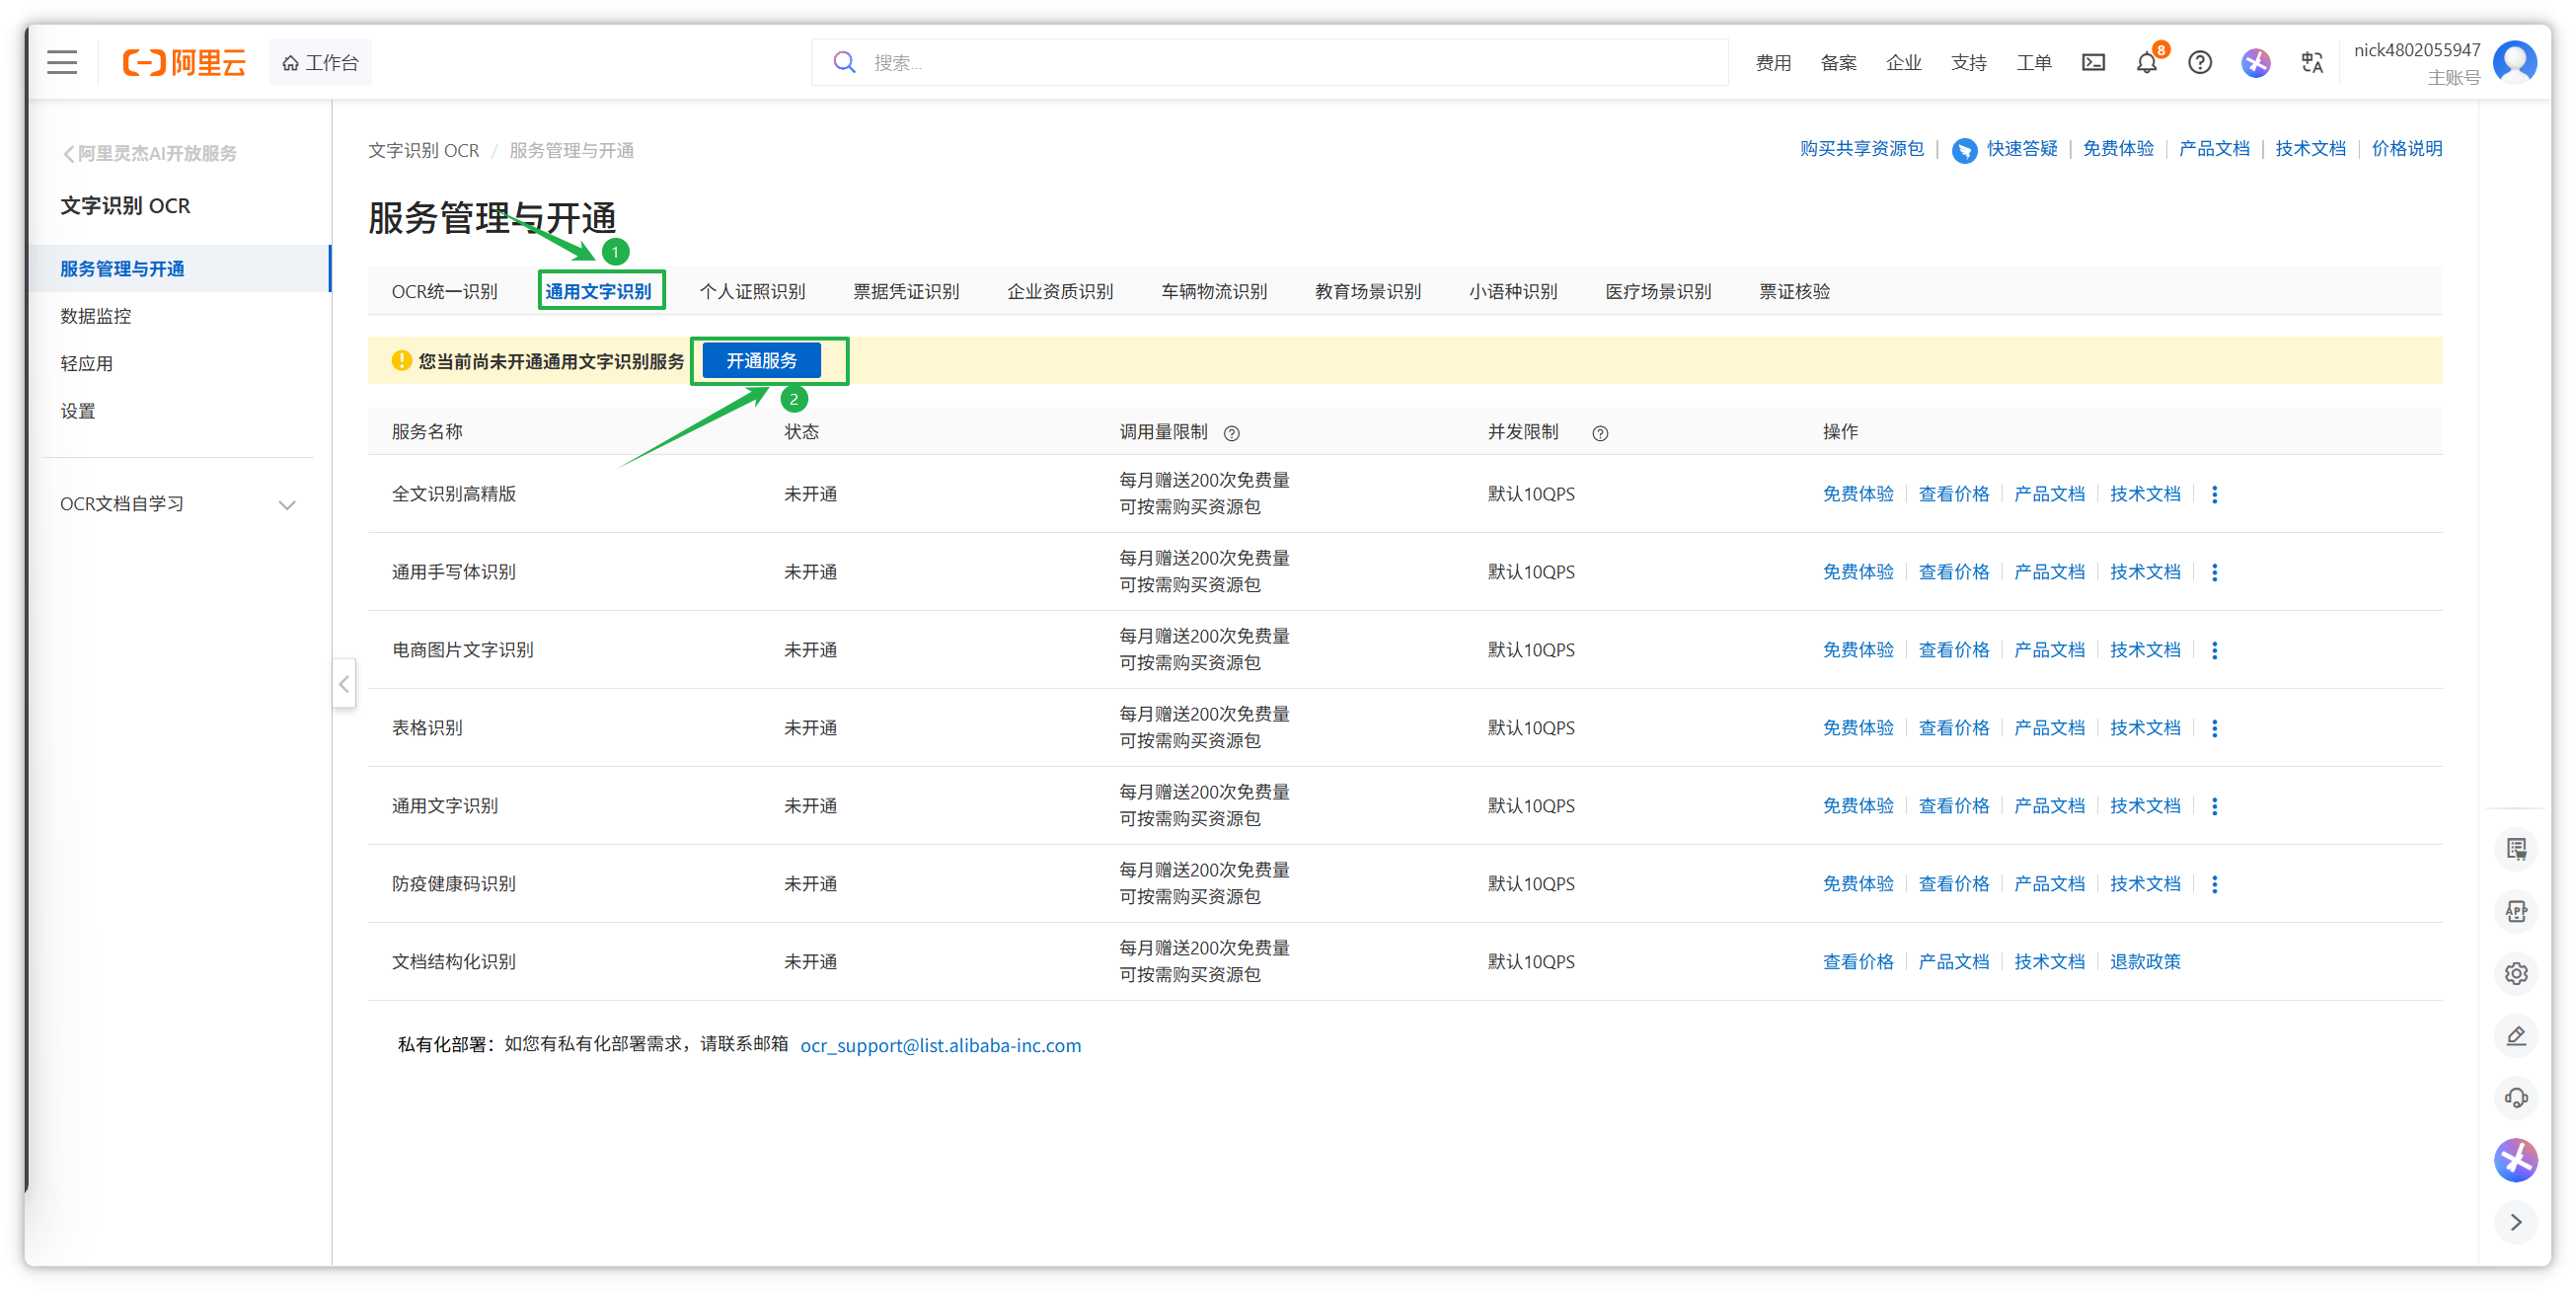
Task: Collapse the left sidebar panel handle
Action: coord(344,684)
